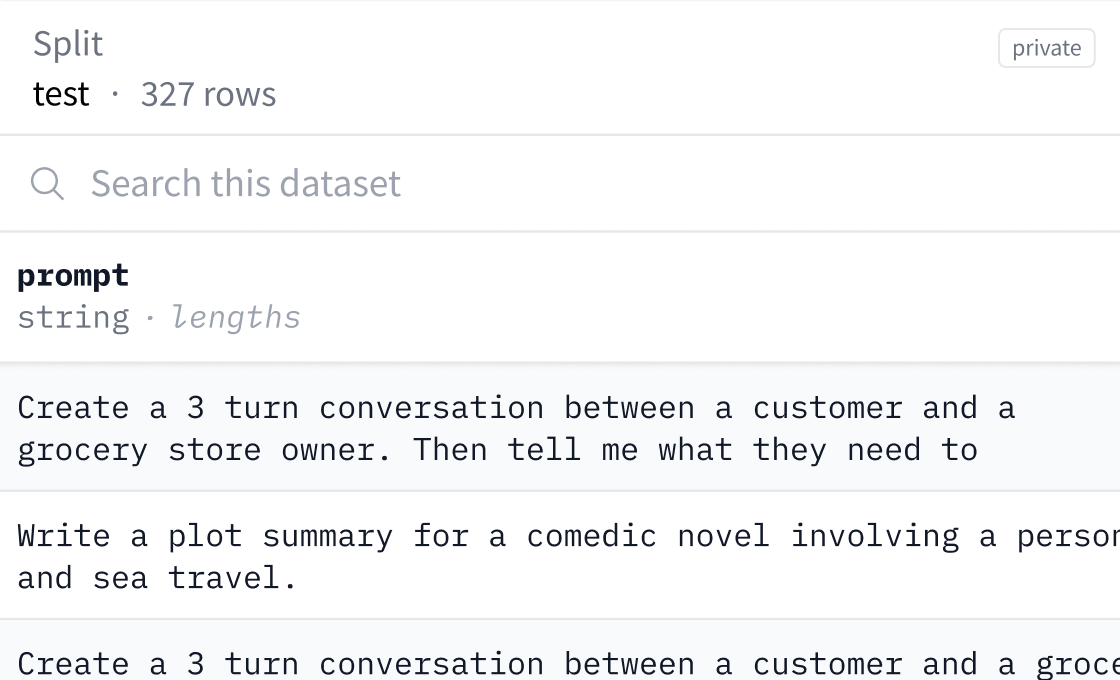This screenshot has height=680, width=1120.
Task: Click the column header area
Action: [x=300, y=295]
